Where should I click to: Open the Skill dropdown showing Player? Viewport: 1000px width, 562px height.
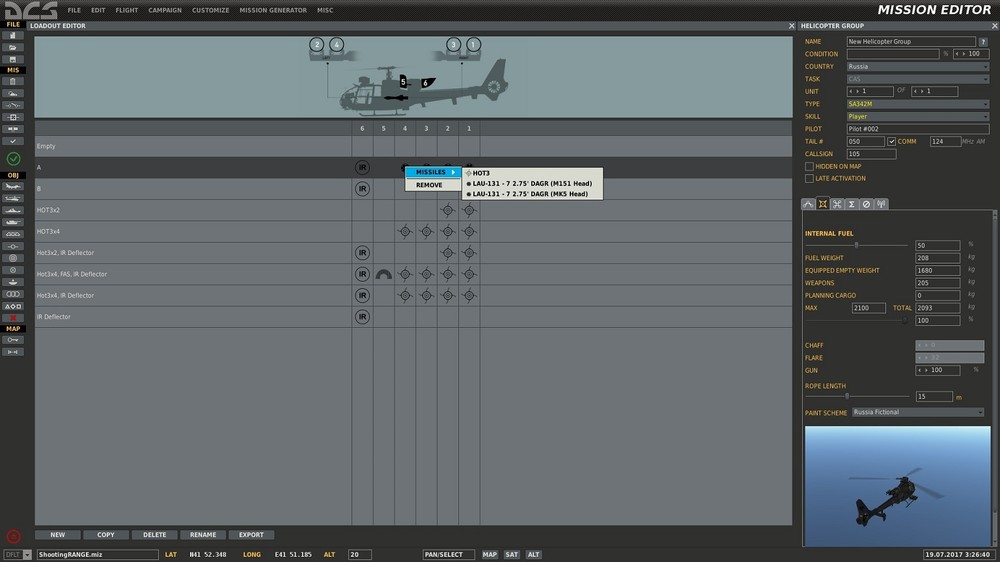coord(918,117)
